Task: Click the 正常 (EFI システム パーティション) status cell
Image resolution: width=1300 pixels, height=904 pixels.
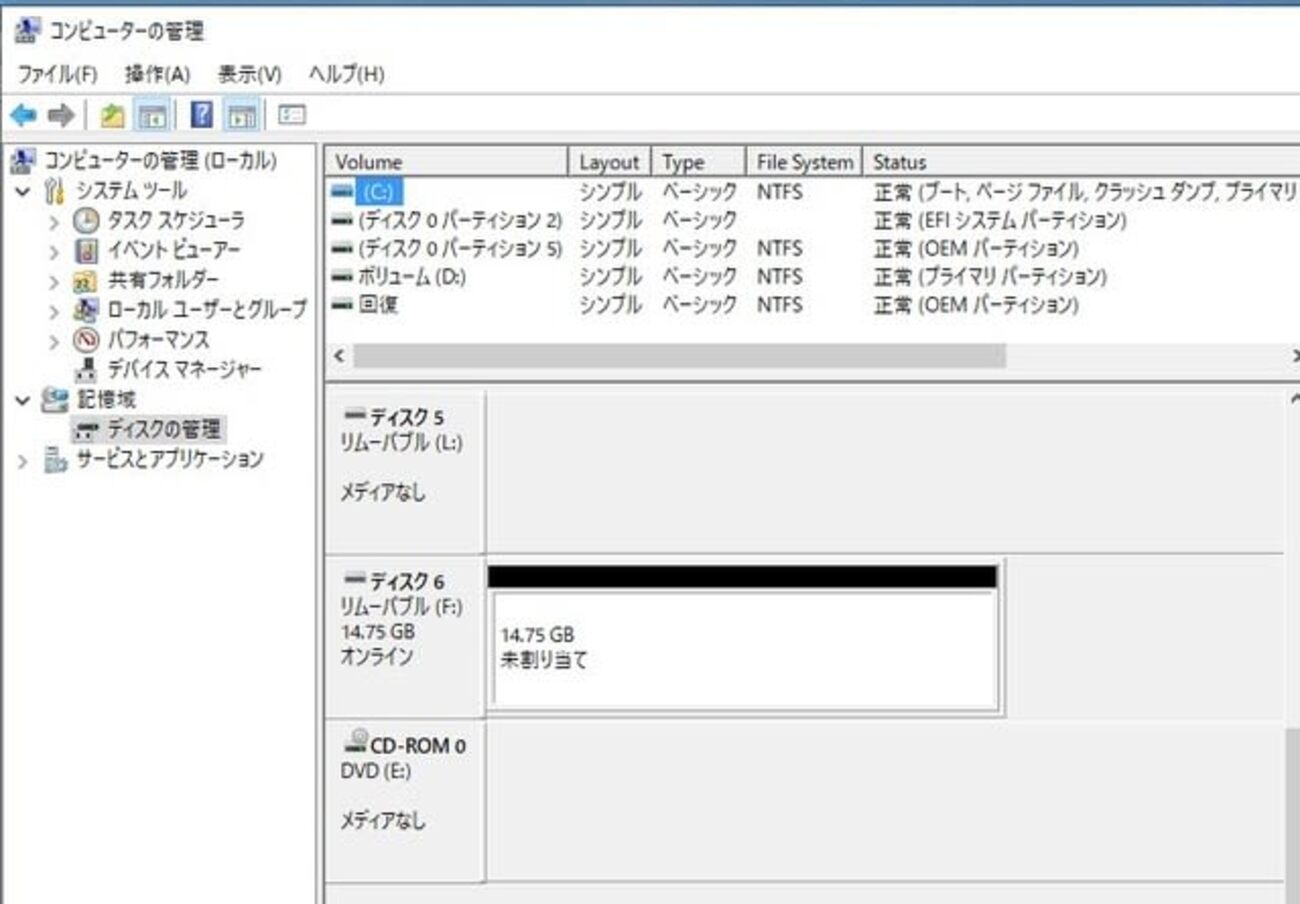Action: click(x=1000, y=219)
